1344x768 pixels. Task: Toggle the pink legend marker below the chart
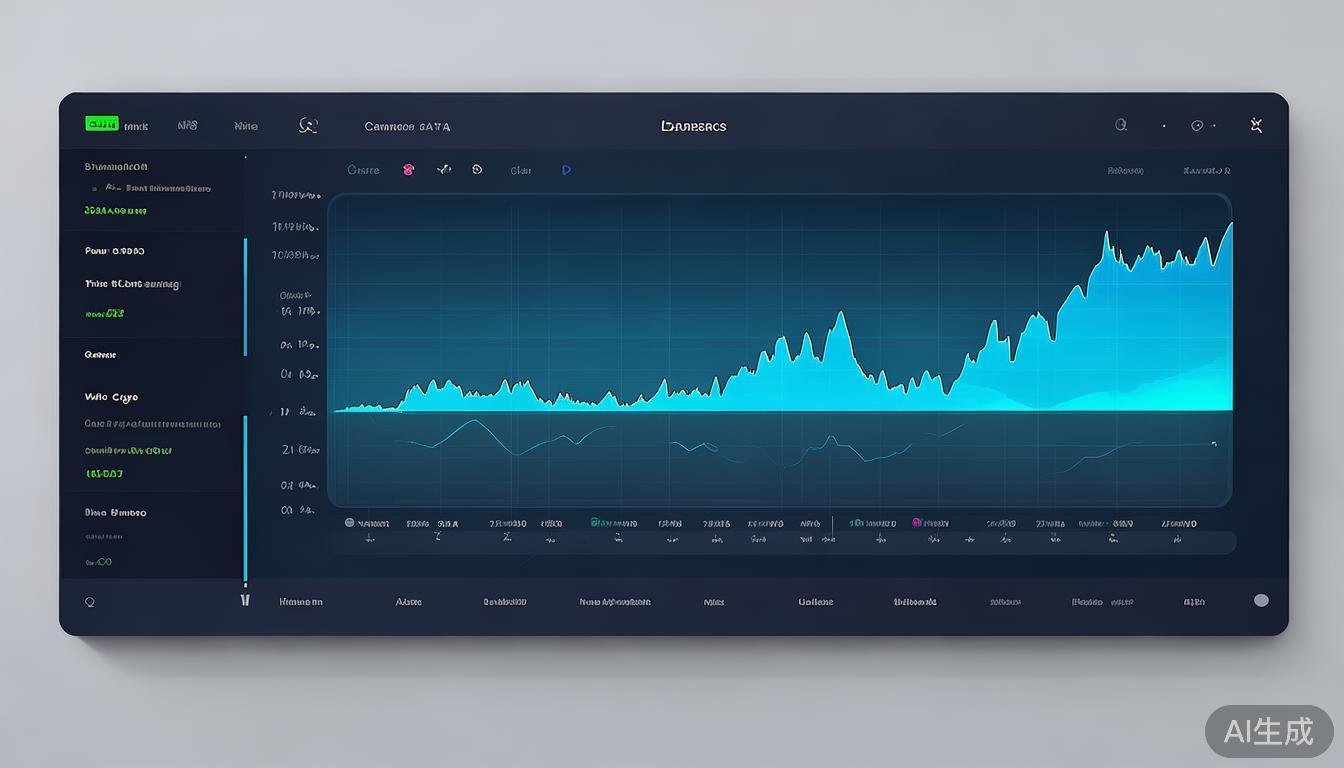click(x=916, y=522)
